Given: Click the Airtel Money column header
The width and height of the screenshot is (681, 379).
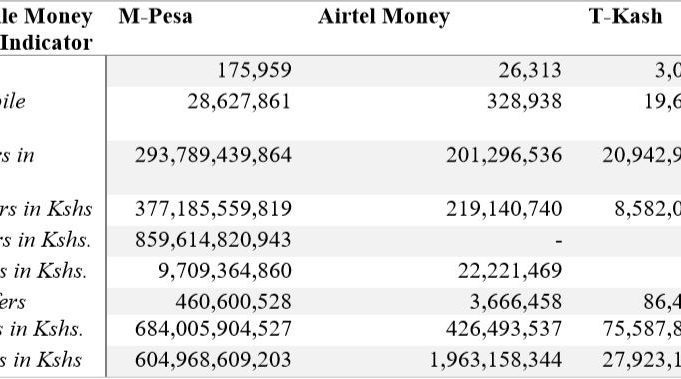Looking at the screenshot, I should [x=383, y=17].
